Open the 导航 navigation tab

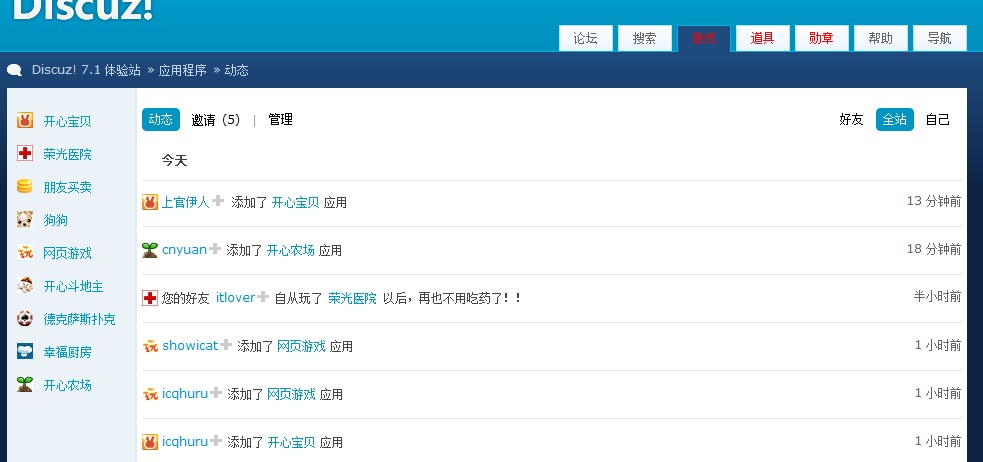point(939,38)
